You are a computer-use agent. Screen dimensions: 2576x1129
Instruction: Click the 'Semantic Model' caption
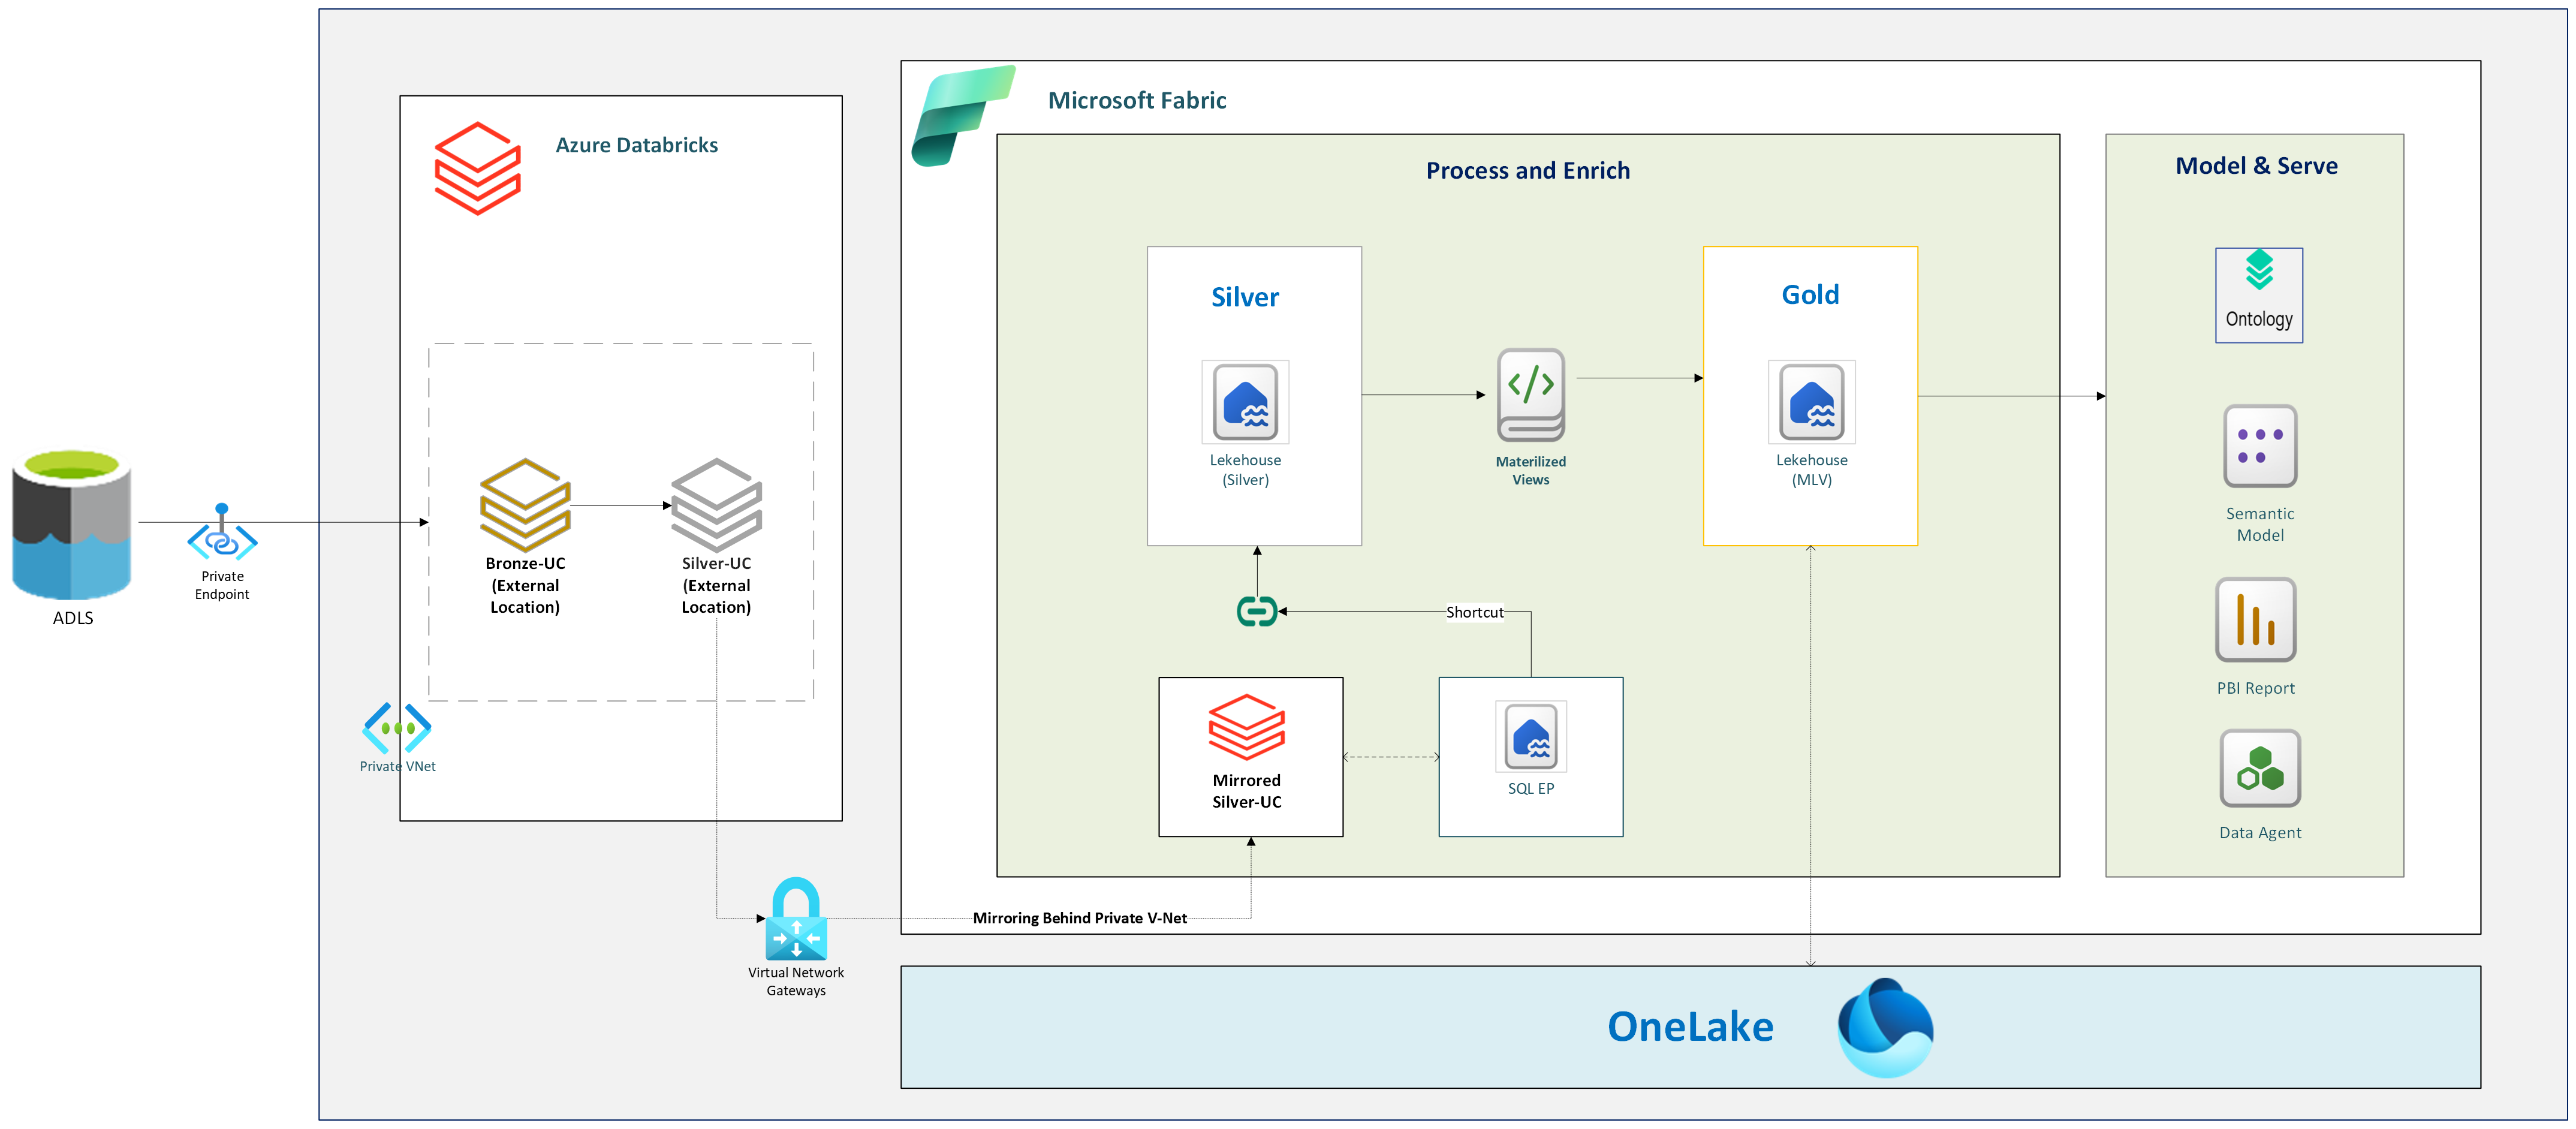(x=2259, y=524)
